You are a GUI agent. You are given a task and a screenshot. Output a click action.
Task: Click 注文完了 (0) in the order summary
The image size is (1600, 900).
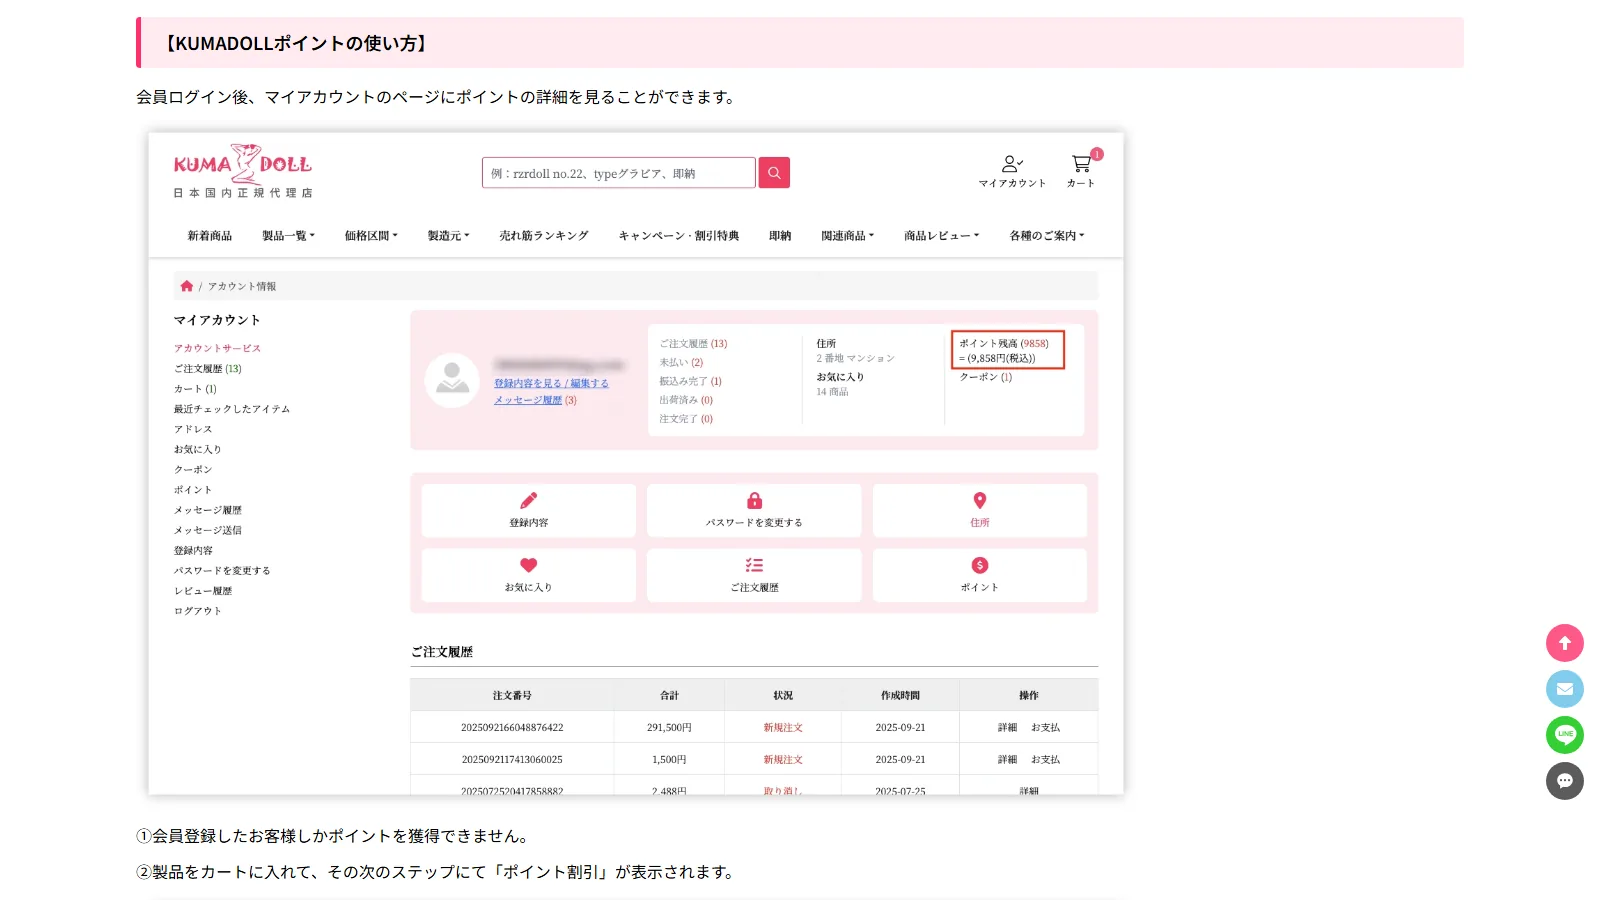pyautogui.click(x=686, y=419)
